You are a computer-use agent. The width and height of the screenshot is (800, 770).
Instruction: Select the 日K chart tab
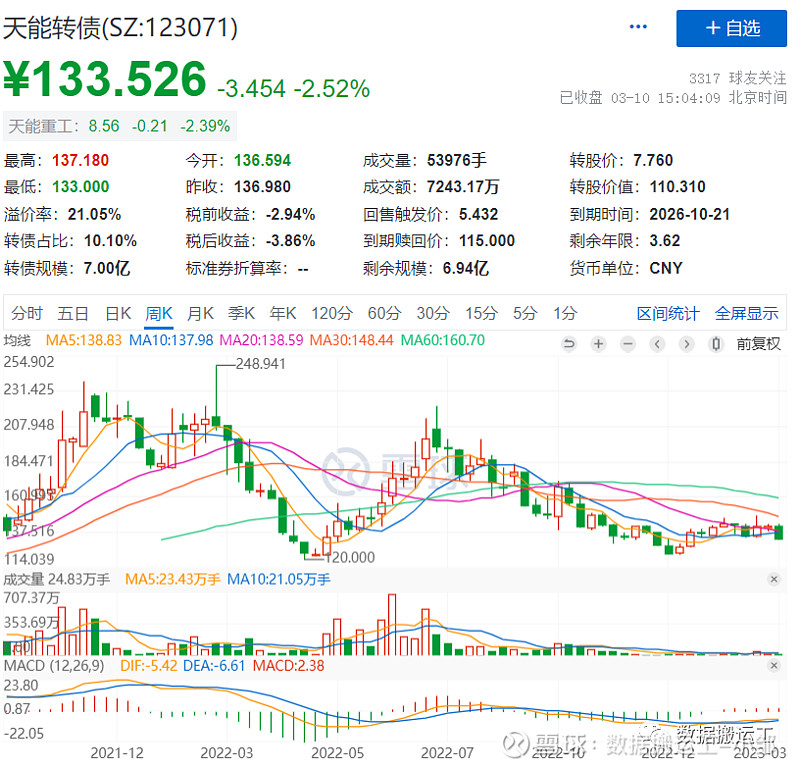click(118, 313)
